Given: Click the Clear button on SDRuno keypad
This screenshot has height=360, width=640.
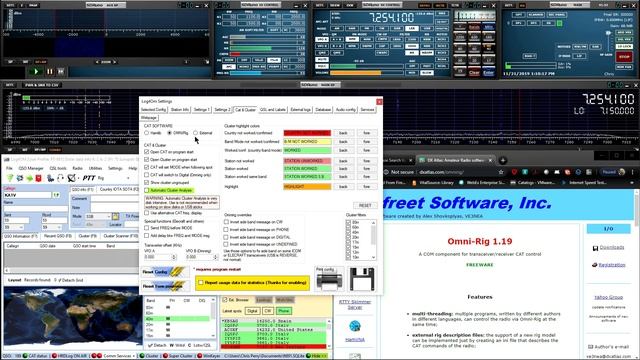Looking at the screenshot, I should pos(474,73).
